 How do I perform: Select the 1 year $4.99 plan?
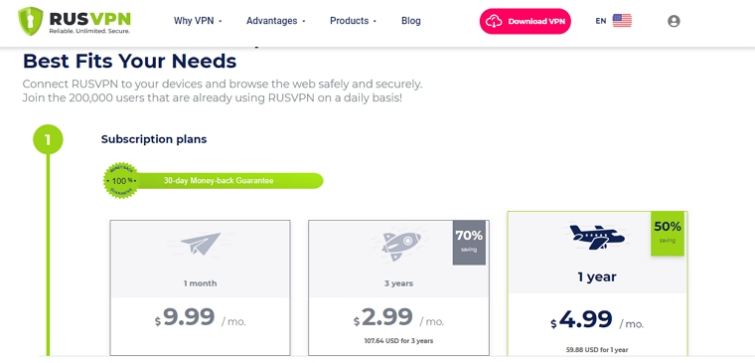(597, 284)
